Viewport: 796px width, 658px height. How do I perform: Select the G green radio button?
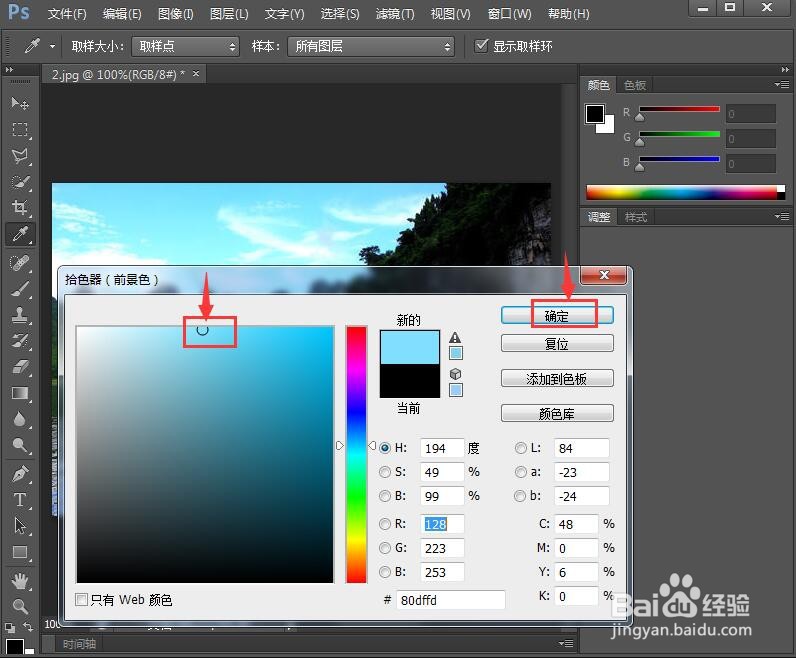pyautogui.click(x=385, y=548)
